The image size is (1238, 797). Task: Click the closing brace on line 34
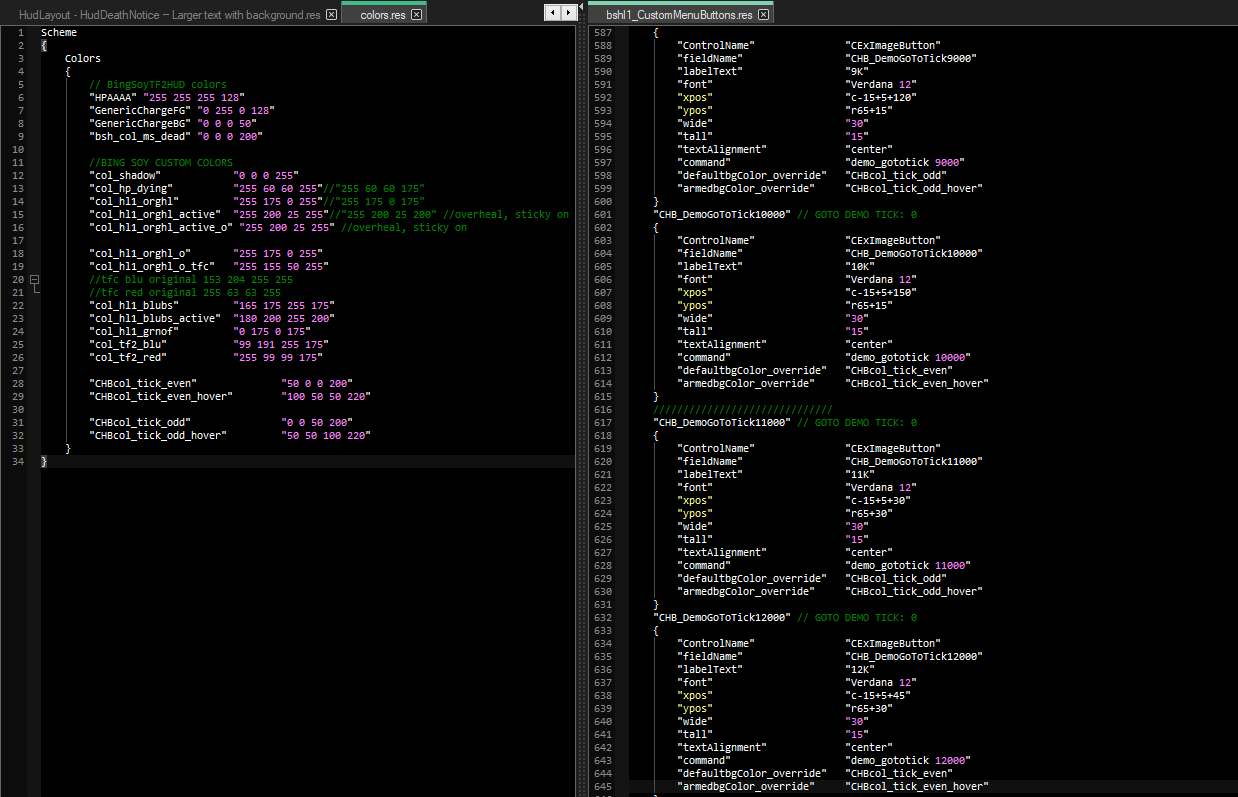pos(44,462)
